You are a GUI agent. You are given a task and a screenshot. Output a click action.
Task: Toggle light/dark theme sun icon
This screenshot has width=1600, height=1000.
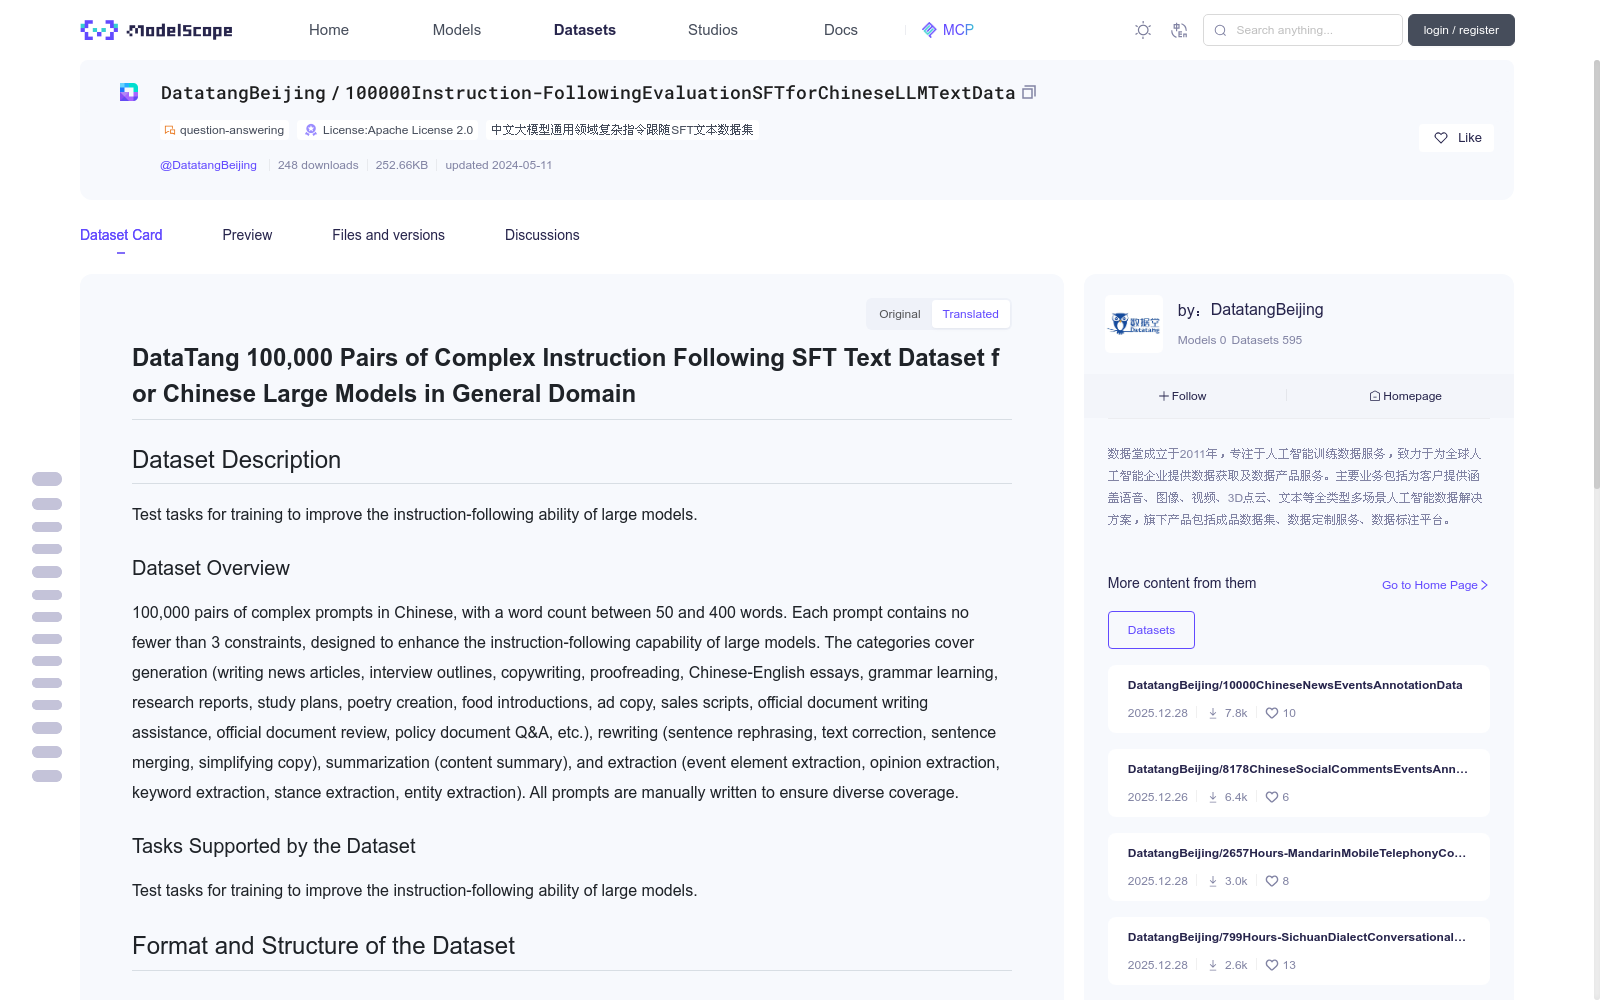(x=1143, y=30)
